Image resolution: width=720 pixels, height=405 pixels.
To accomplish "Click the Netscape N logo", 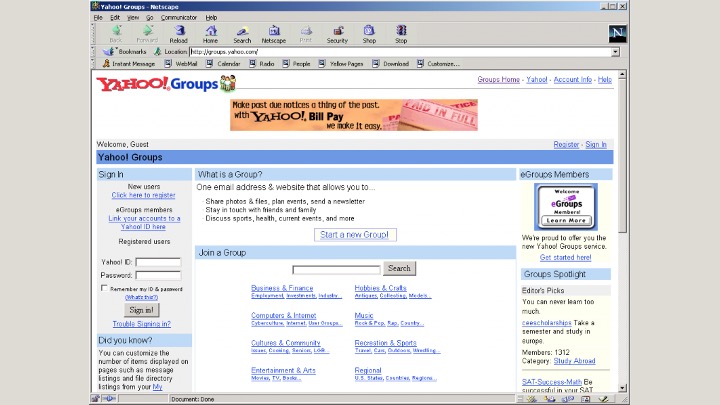I will click(x=617, y=34).
